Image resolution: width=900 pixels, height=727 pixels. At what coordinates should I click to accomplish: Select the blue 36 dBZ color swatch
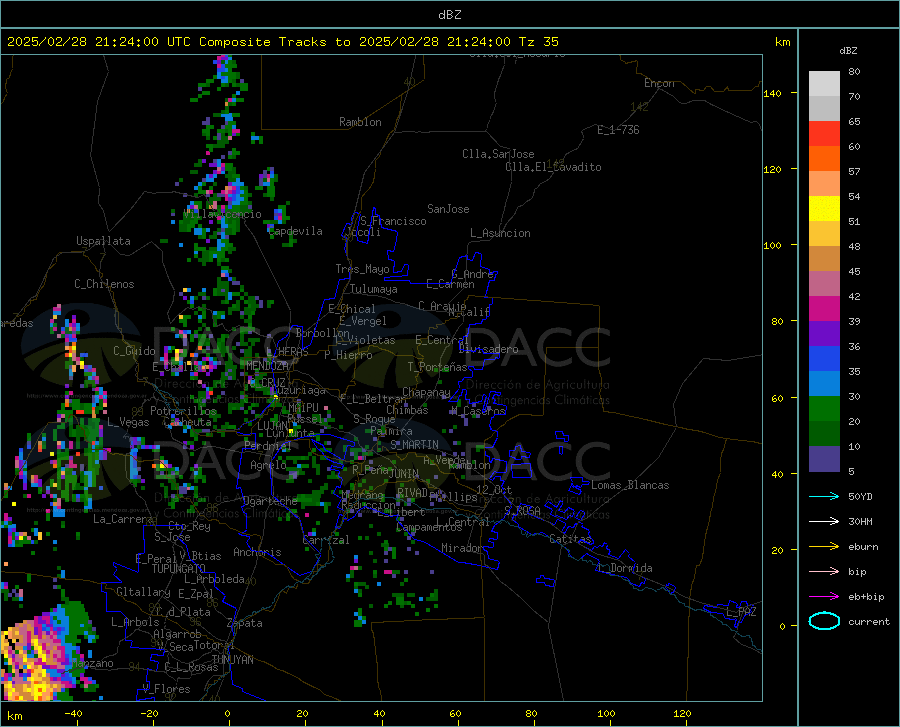click(x=824, y=359)
